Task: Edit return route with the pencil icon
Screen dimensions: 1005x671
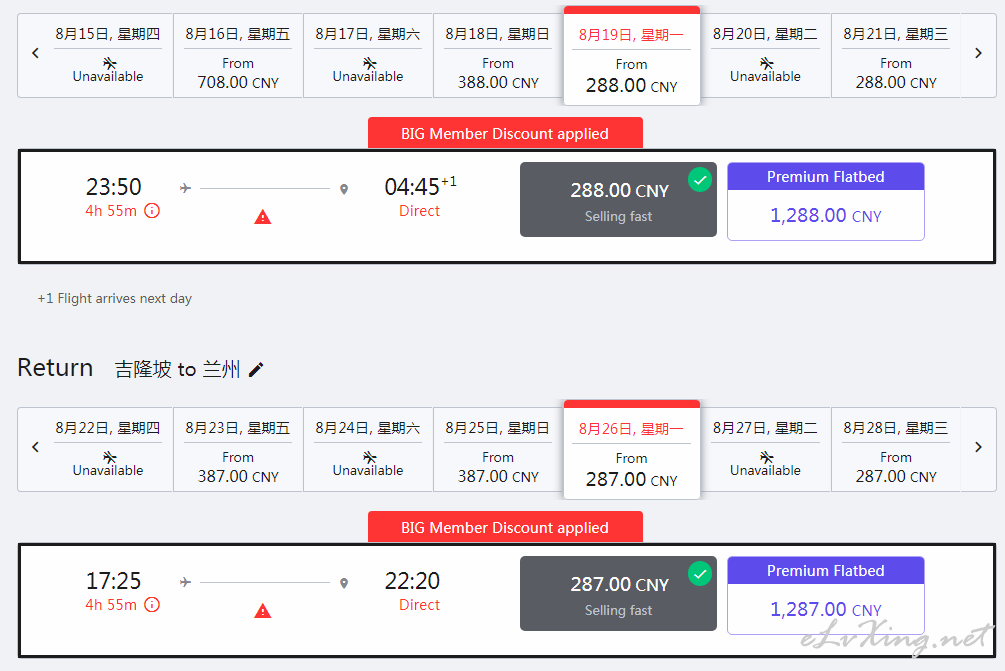Action: point(256,370)
